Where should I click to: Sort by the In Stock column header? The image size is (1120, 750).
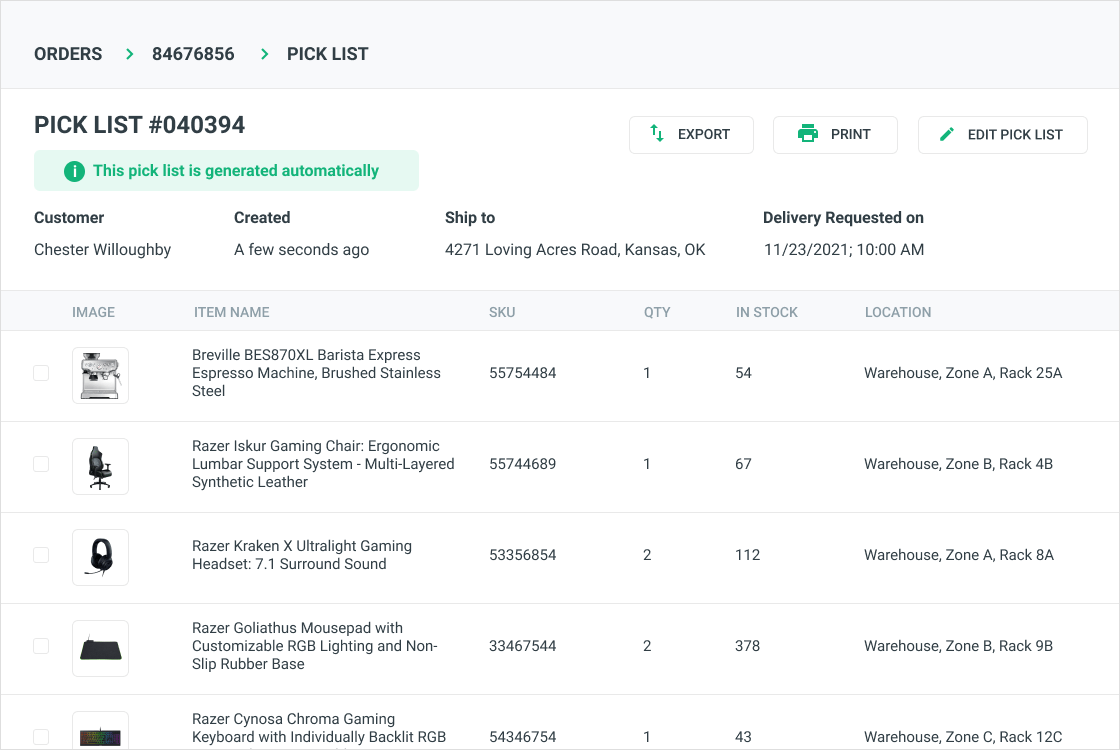tap(766, 312)
